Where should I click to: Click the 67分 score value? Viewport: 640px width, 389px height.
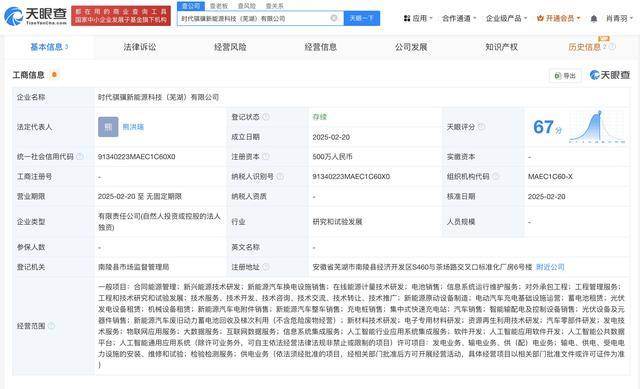[547, 127]
